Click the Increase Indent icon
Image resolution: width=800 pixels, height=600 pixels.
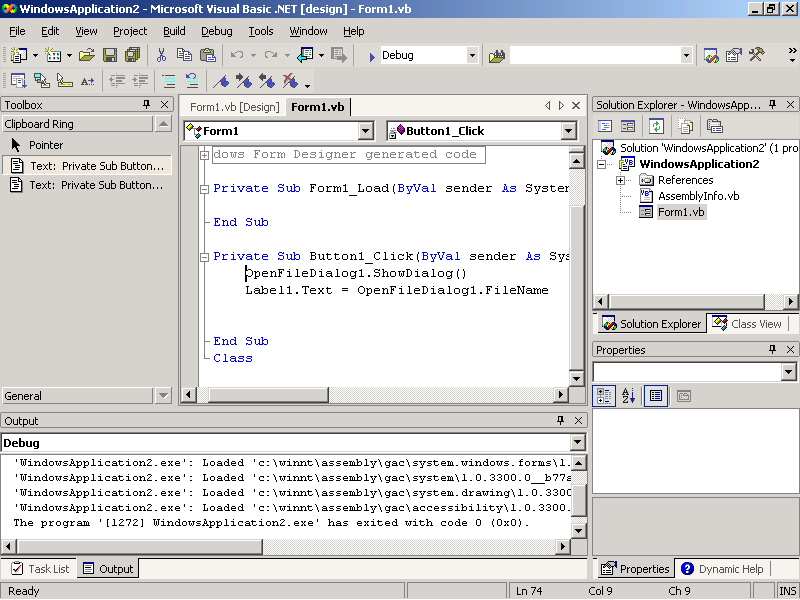(x=140, y=81)
